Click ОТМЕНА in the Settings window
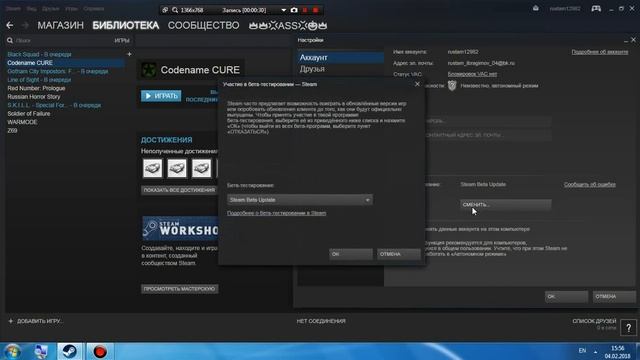 pyautogui.click(x=614, y=297)
